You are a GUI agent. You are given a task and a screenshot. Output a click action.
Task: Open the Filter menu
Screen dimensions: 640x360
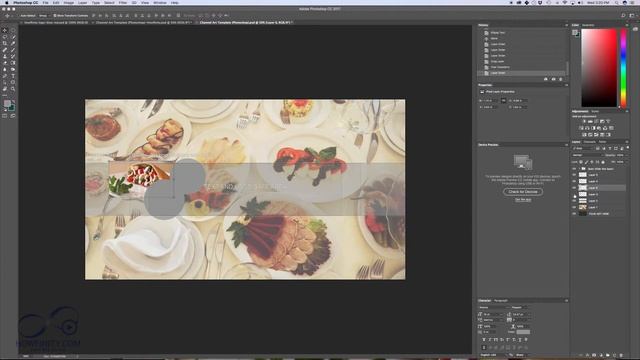(122, 2)
